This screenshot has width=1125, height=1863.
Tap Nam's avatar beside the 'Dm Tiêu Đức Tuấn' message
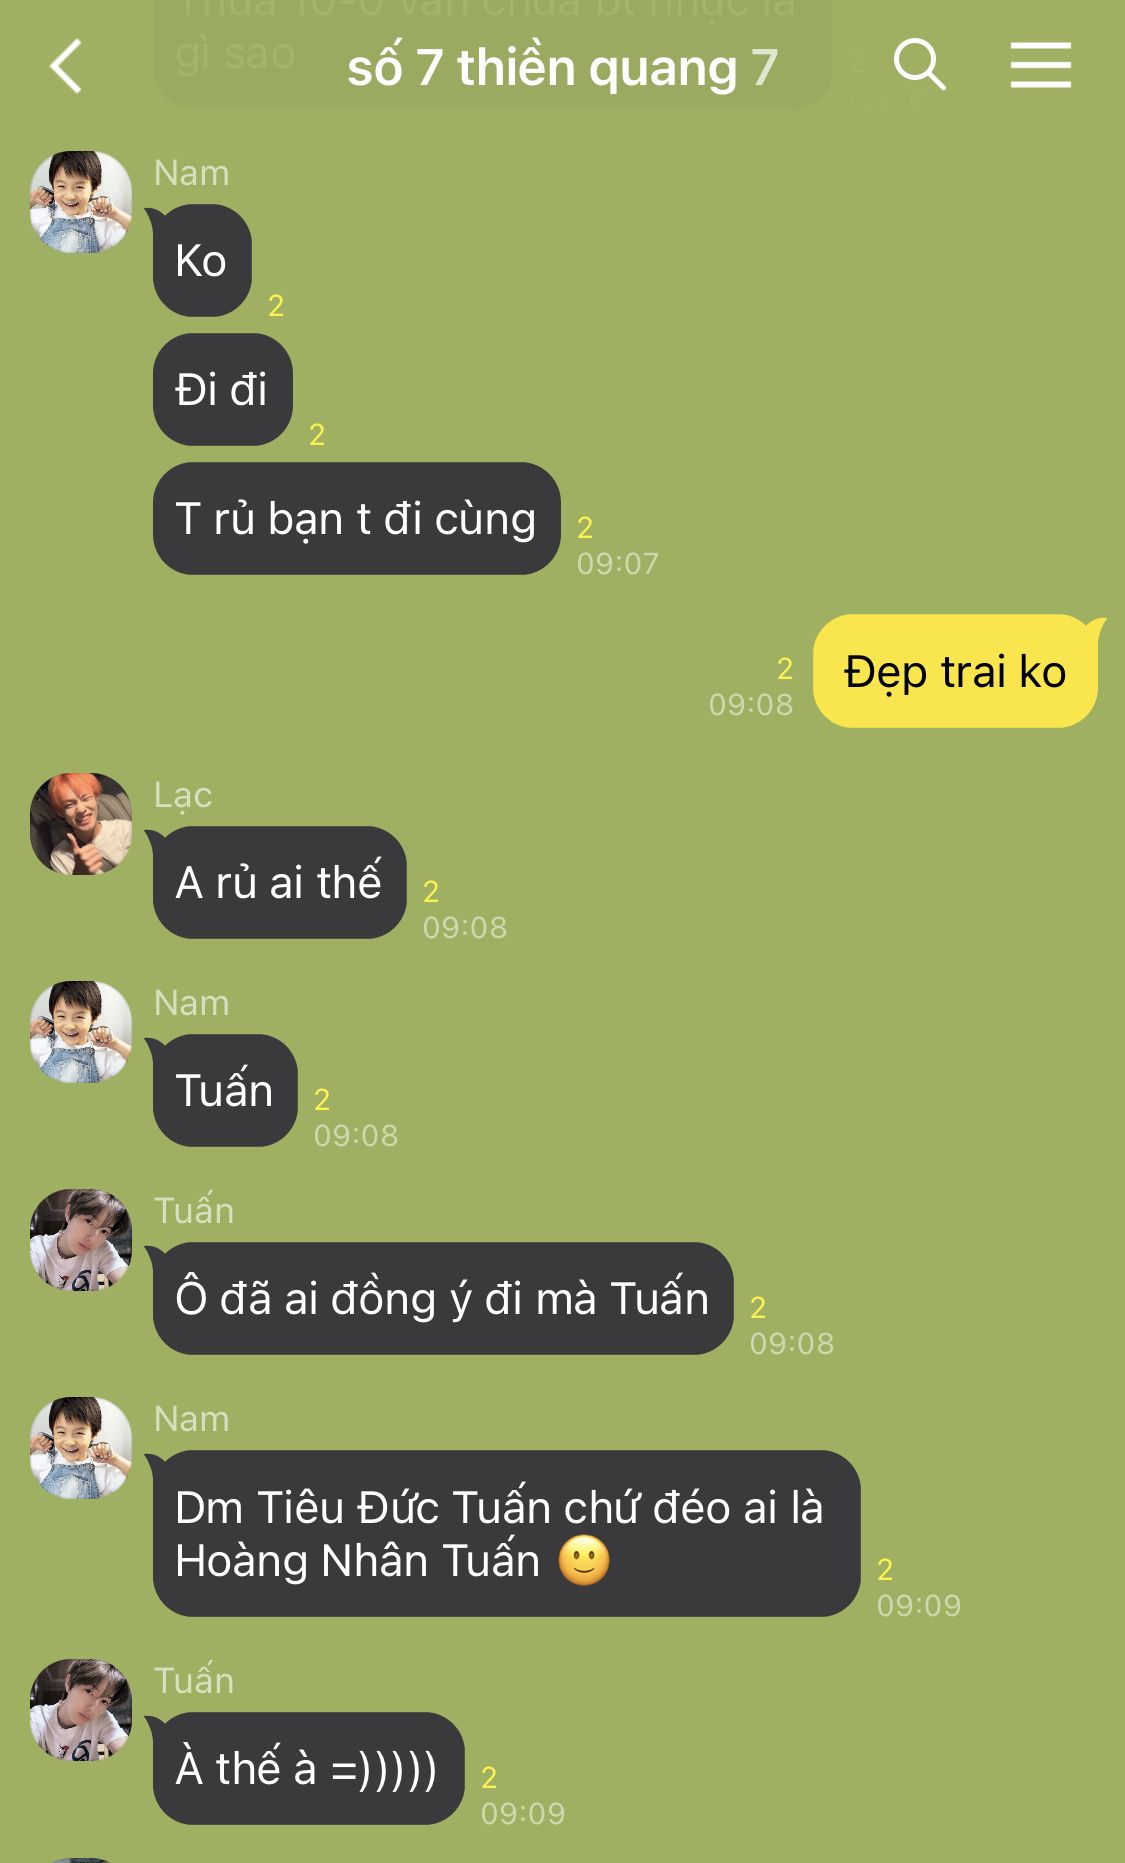click(81, 1448)
